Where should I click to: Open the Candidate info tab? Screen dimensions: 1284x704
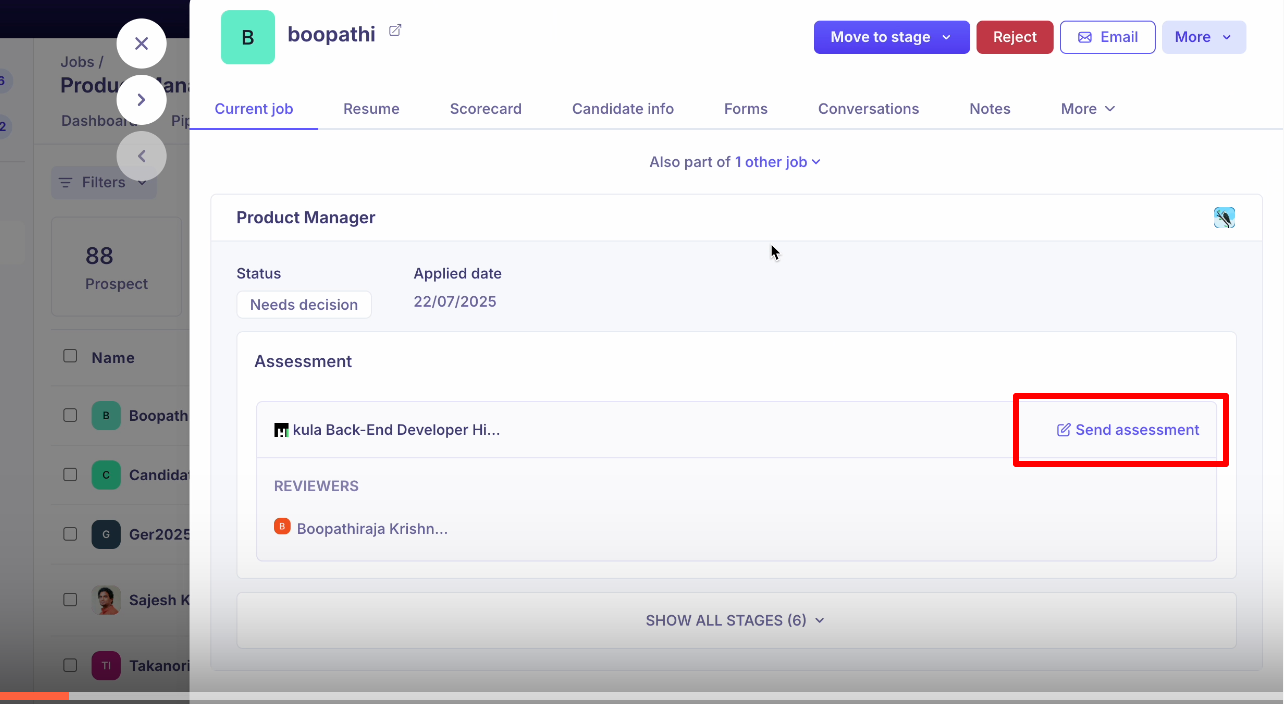[x=623, y=109]
